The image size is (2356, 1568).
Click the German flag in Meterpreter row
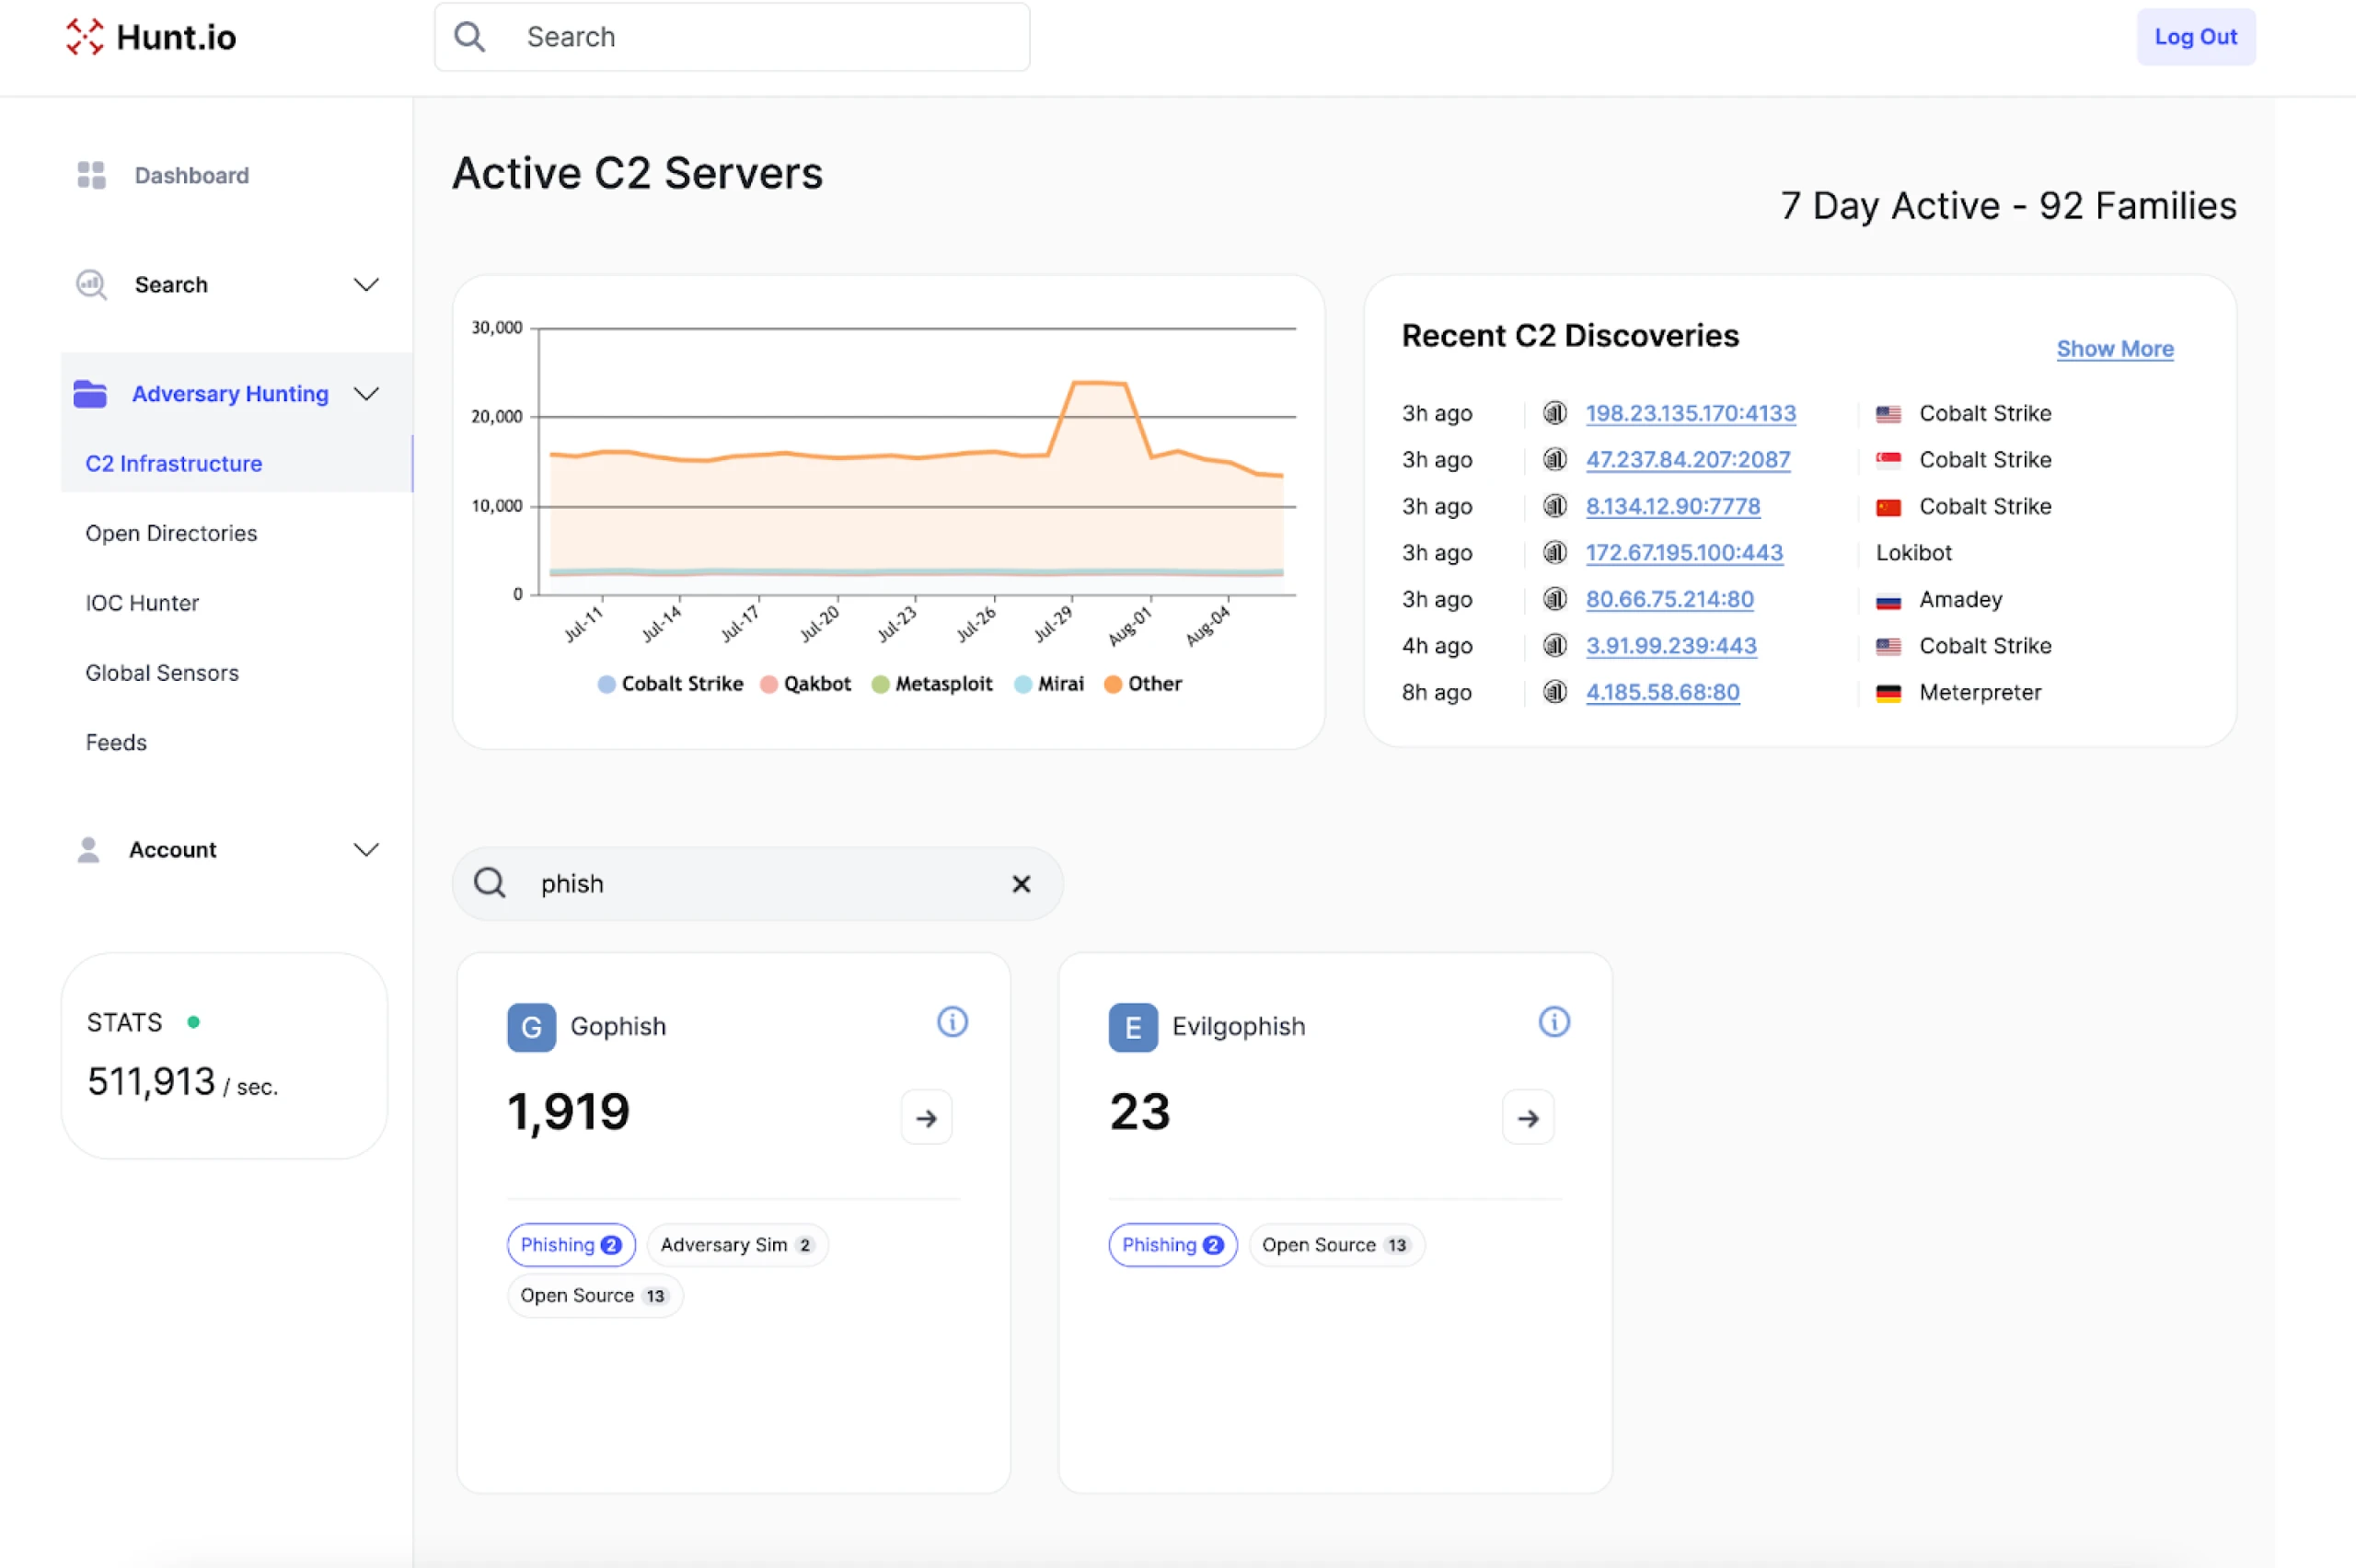(x=1888, y=693)
